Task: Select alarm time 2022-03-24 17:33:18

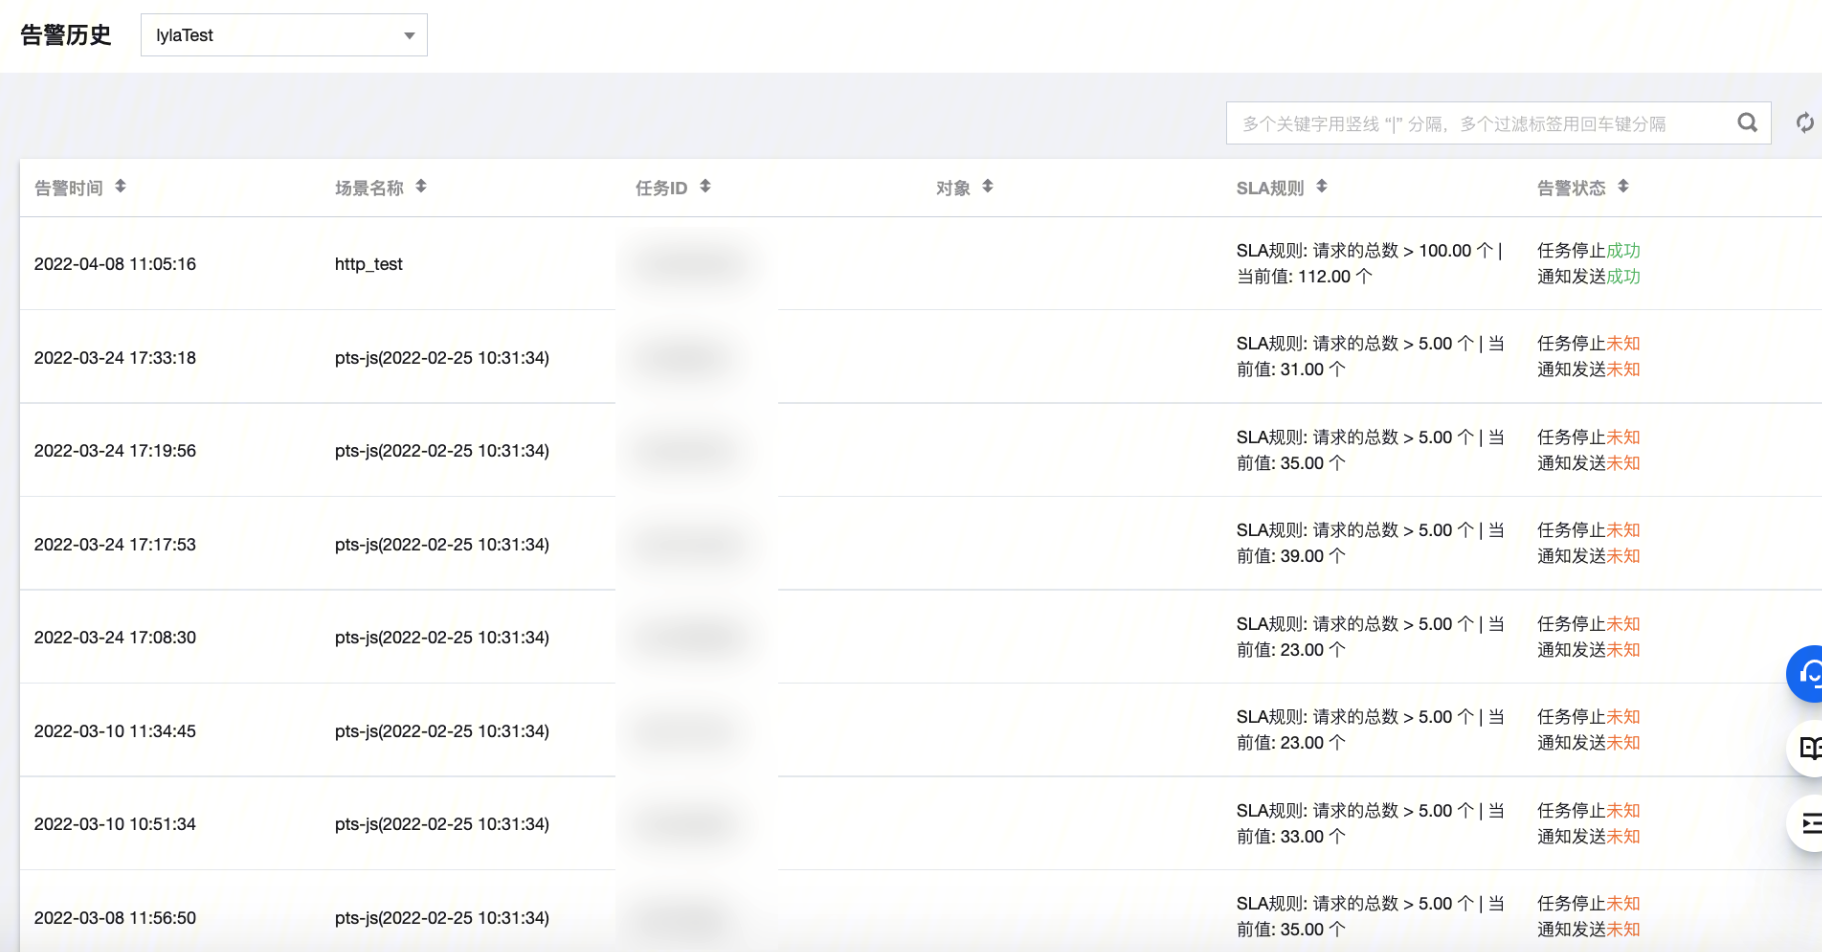Action: 115,358
